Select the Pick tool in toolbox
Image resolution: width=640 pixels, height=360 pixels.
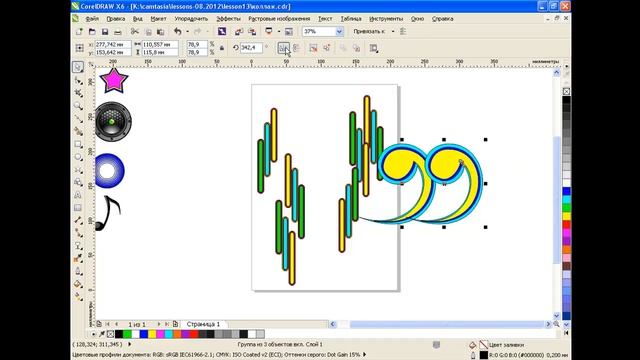coord(78,67)
